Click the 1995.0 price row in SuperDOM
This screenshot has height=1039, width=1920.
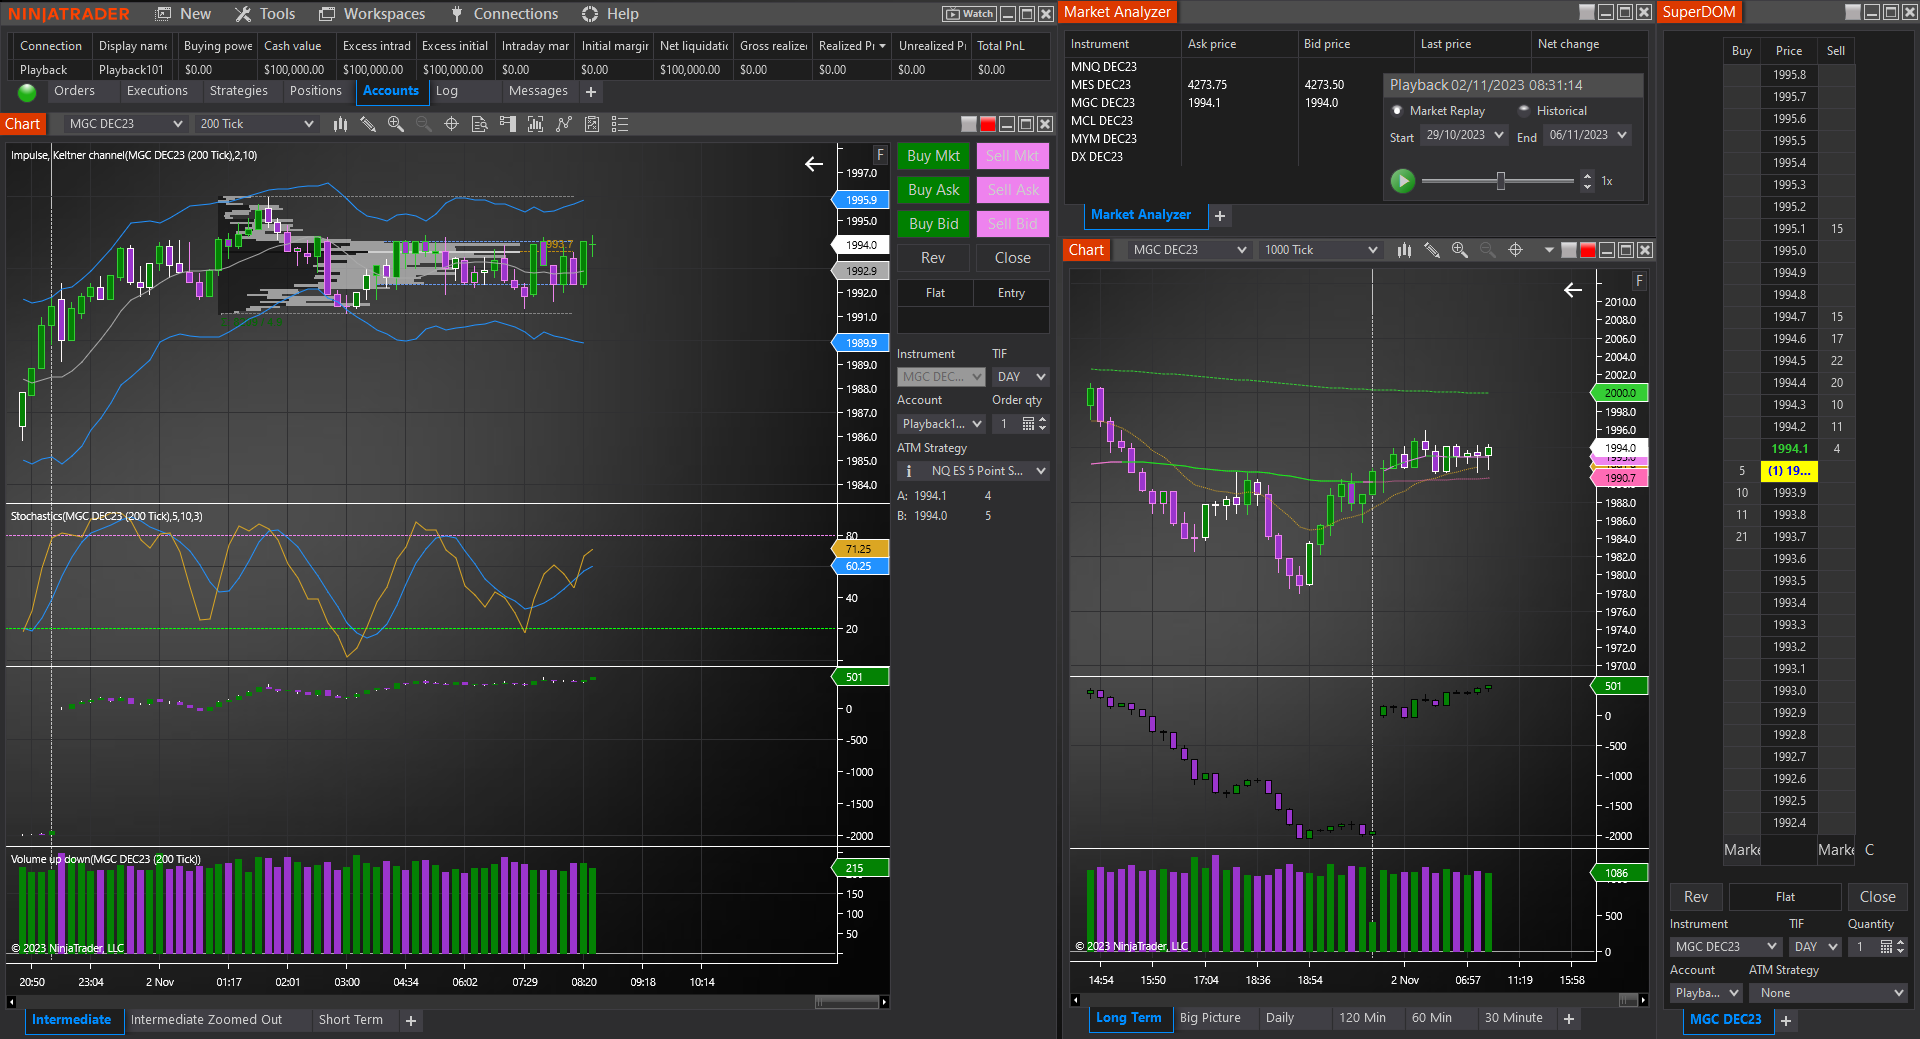[1789, 251]
